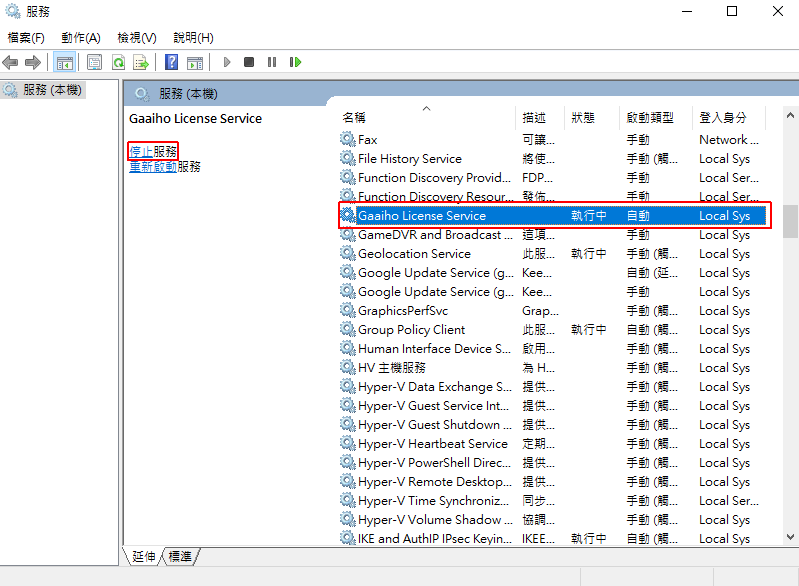Click the 重新啟動 service link

[153, 167]
